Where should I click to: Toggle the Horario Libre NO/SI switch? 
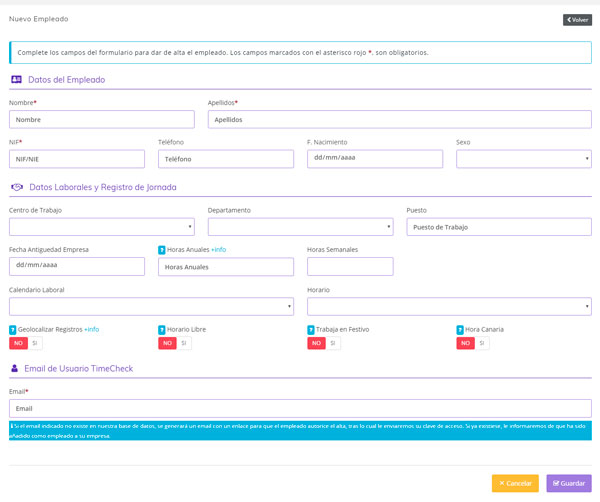(x=175, y=343)
